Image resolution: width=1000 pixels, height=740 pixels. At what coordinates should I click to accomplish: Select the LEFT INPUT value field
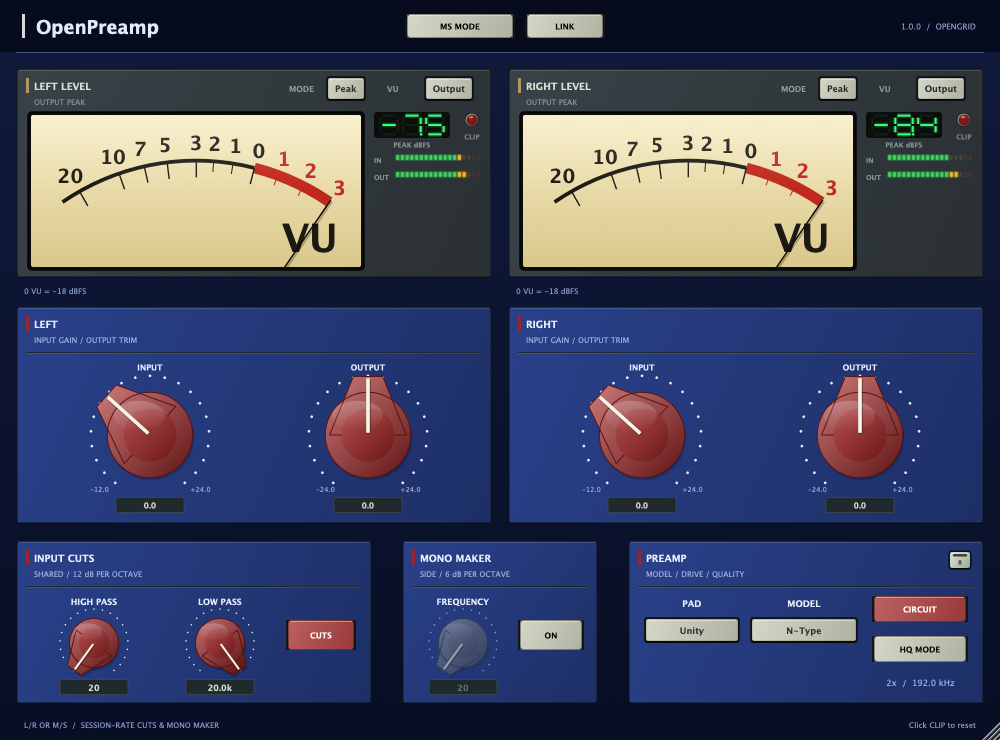tap(150, 505)
